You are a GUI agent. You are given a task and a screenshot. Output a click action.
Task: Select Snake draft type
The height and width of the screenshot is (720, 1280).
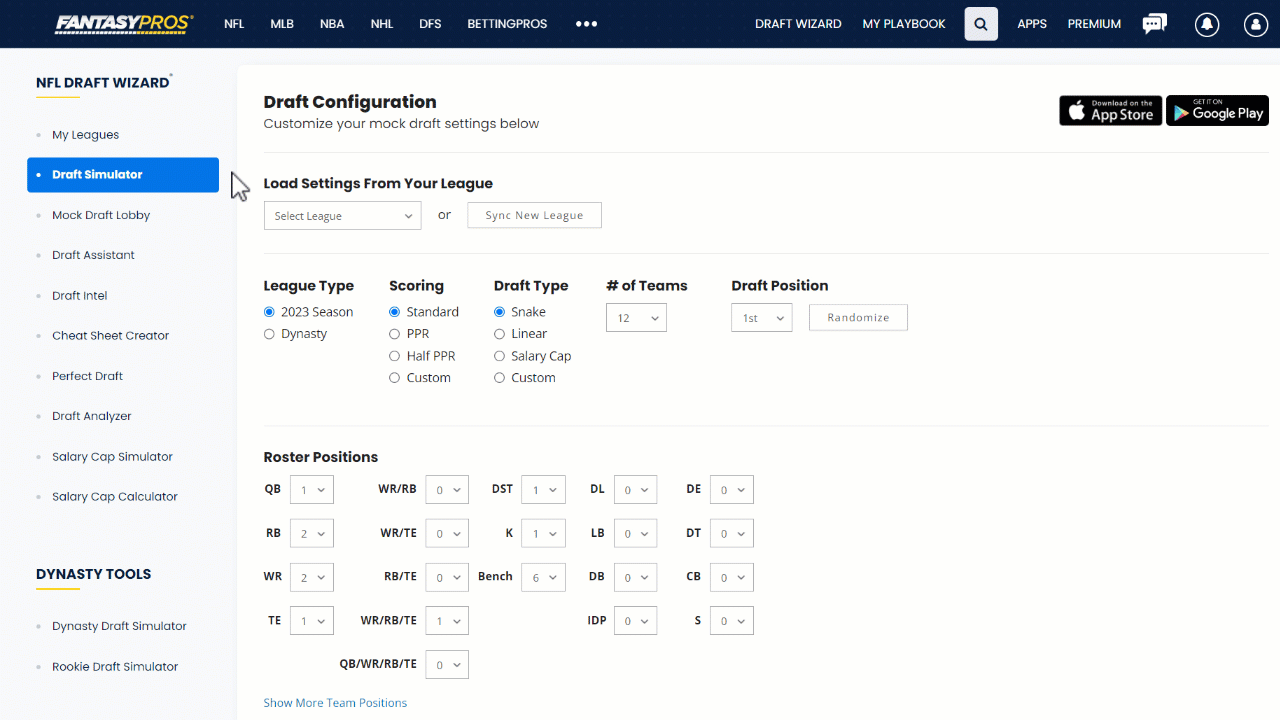(x=500, y=312)
